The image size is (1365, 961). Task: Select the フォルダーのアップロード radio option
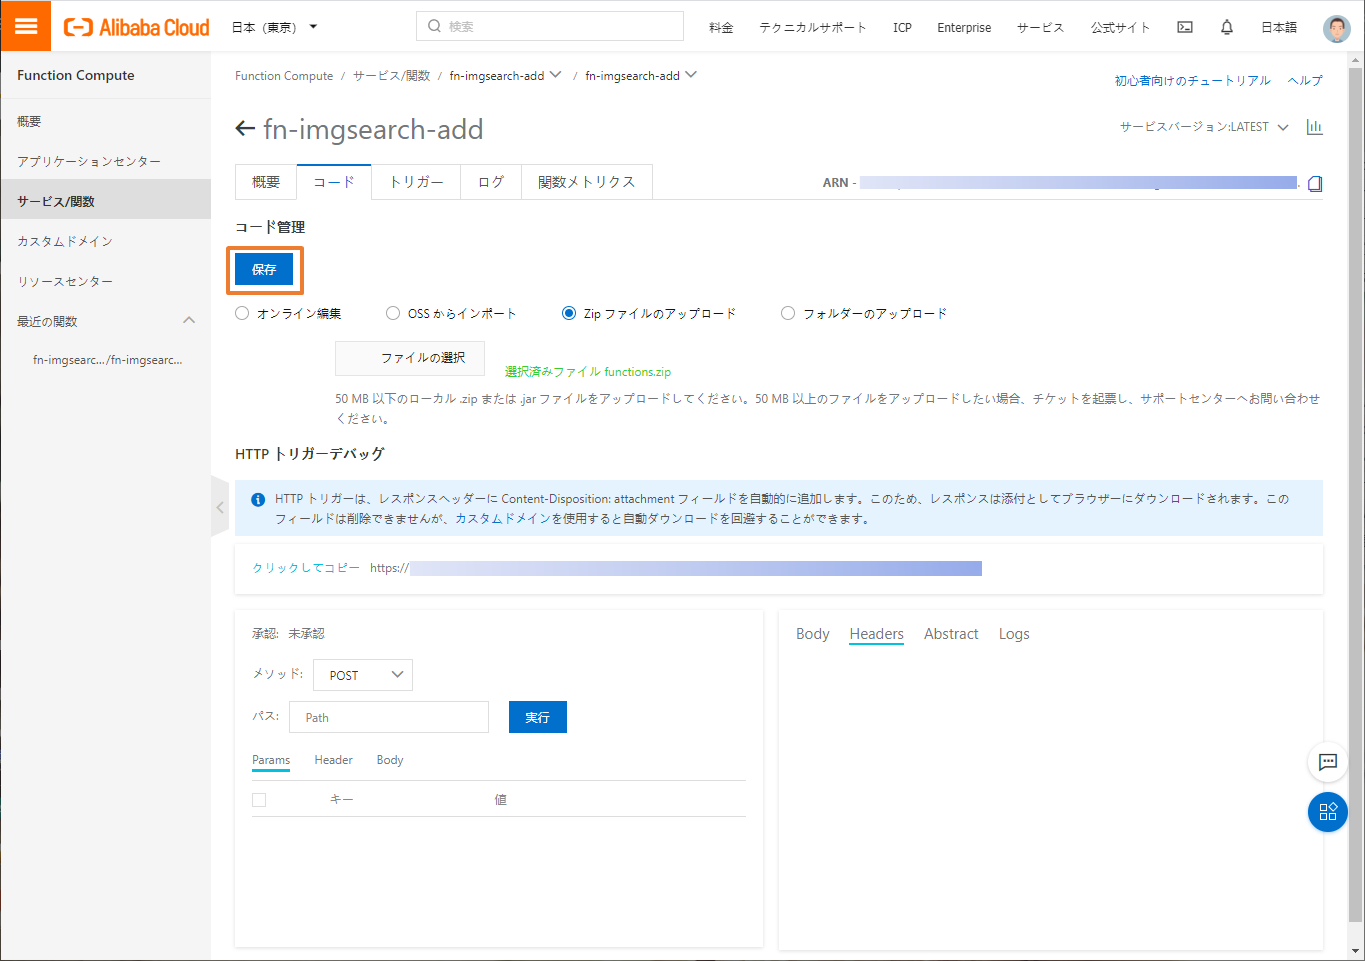(788, 313)
